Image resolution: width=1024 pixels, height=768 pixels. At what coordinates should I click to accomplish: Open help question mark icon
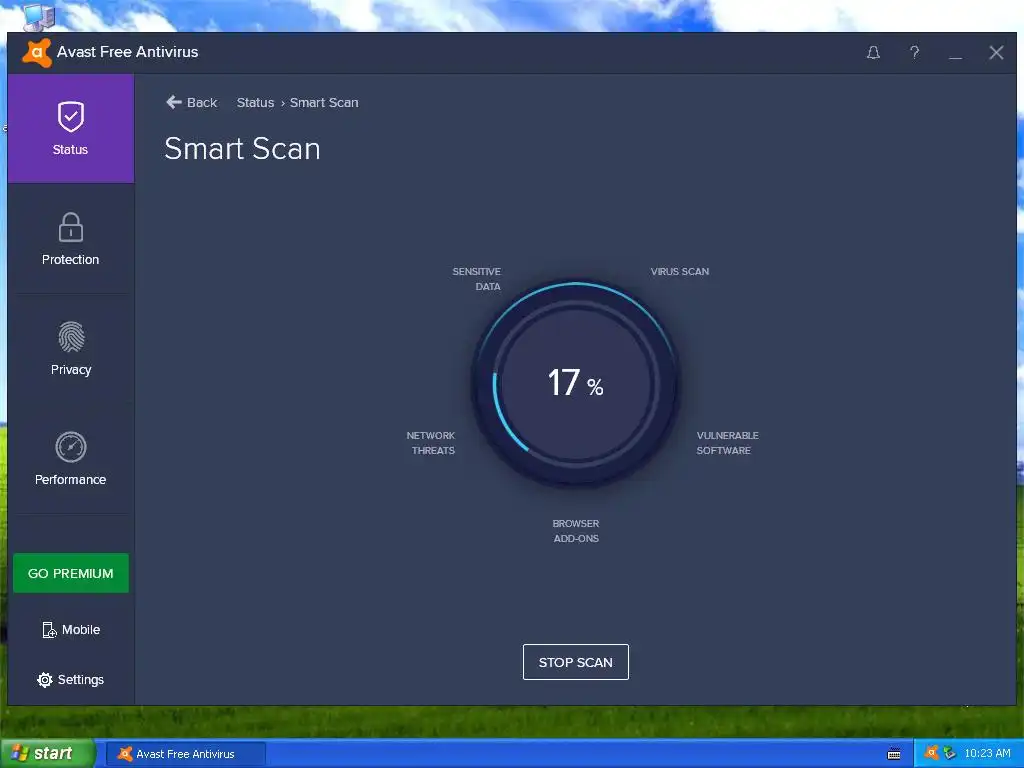click(x=914, y=52)
